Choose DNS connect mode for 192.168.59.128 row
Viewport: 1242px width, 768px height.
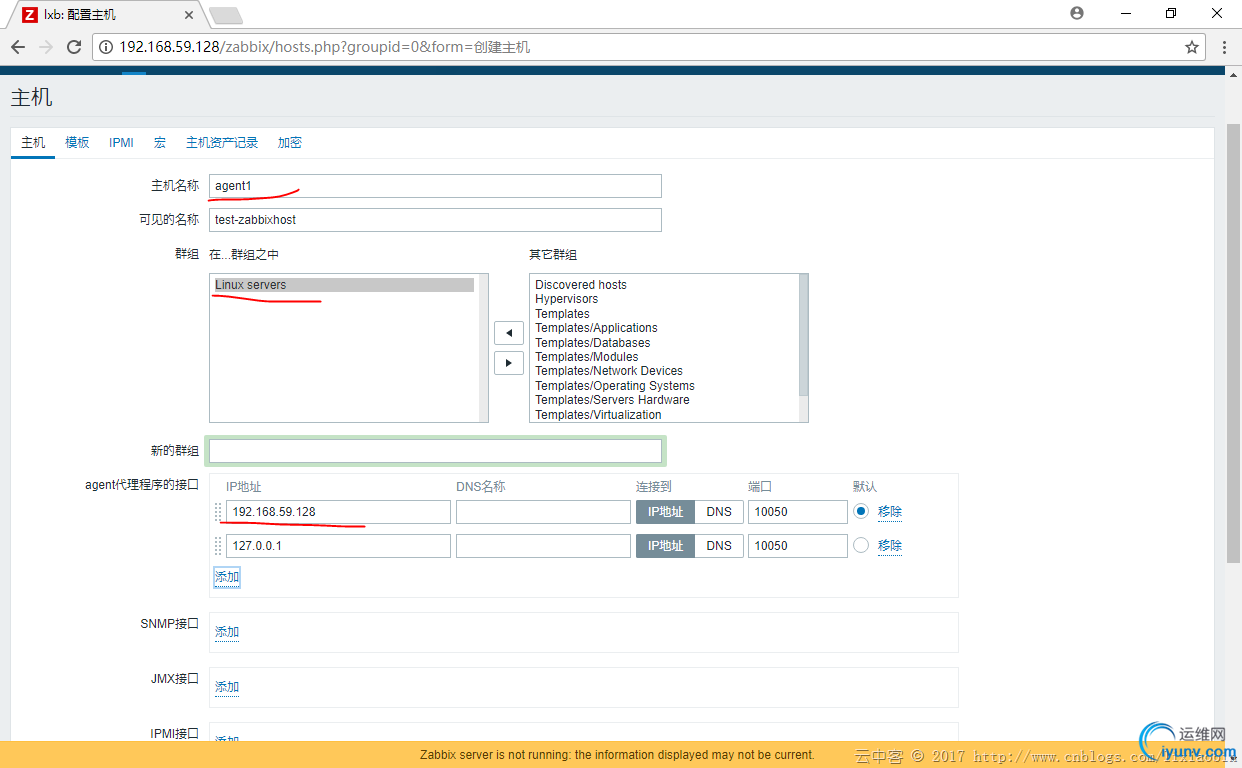(719, 512)
